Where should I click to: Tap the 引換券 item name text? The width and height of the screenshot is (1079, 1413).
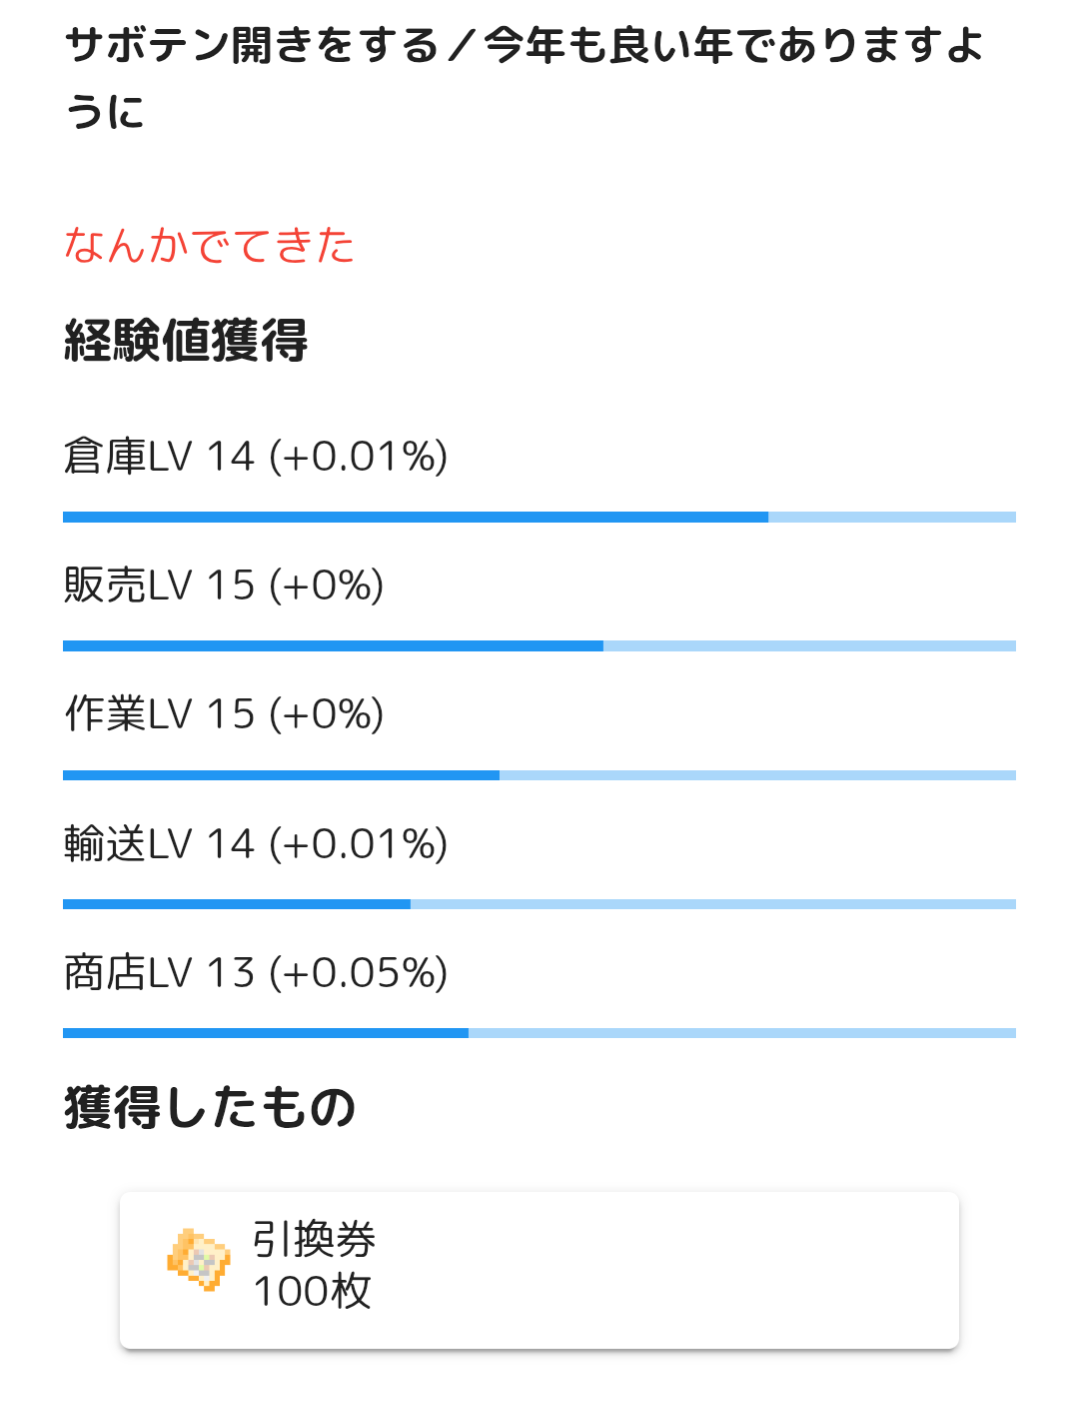[x=314, y=1240]
